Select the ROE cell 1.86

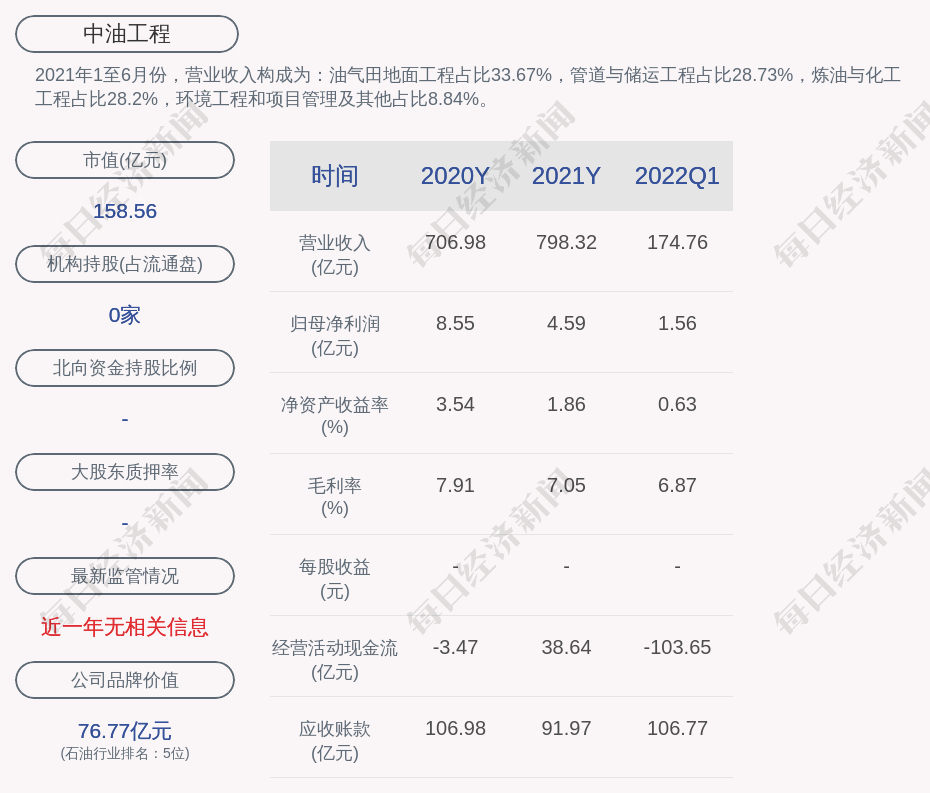[566, 405]
